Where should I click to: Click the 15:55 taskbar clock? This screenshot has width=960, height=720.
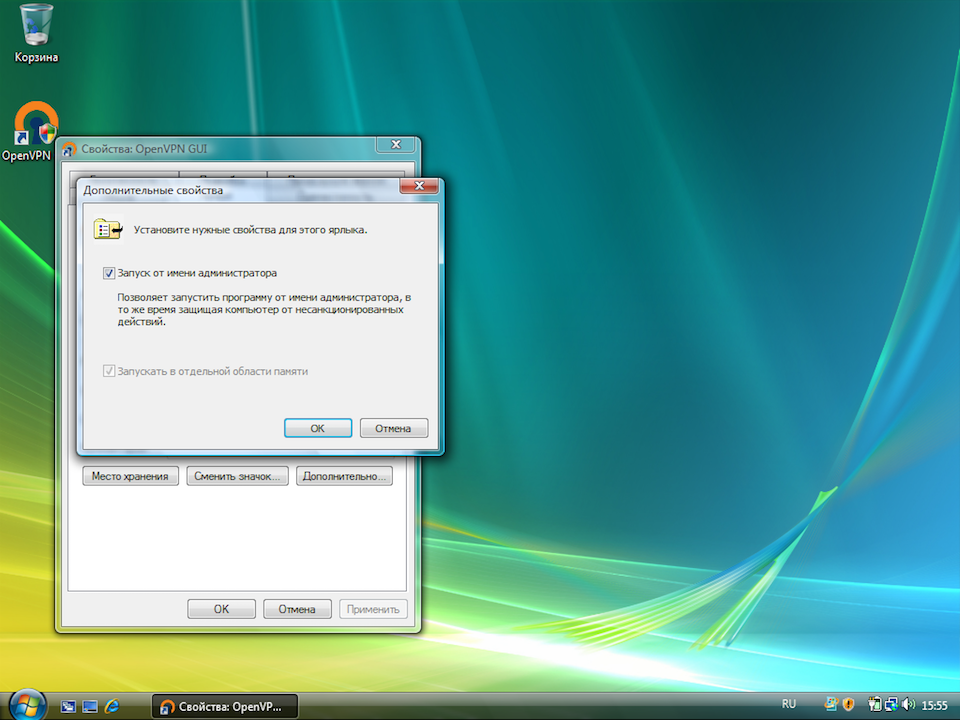pyautogui.click(x=934, y=705)
